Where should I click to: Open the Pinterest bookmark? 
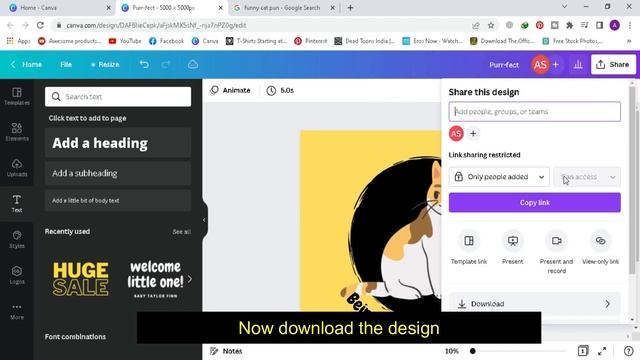[311, 41]
